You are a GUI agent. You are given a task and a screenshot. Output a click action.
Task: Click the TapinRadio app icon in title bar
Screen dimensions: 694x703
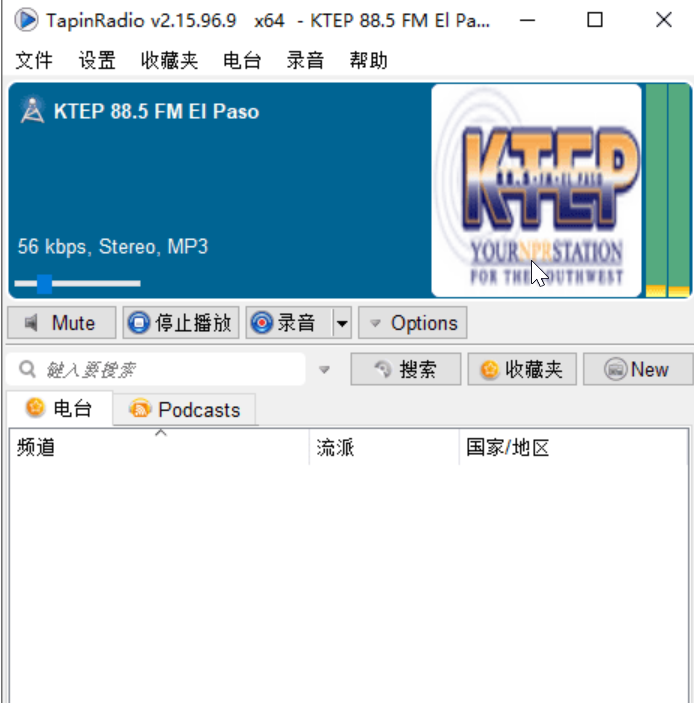click(x=26, y=20)
